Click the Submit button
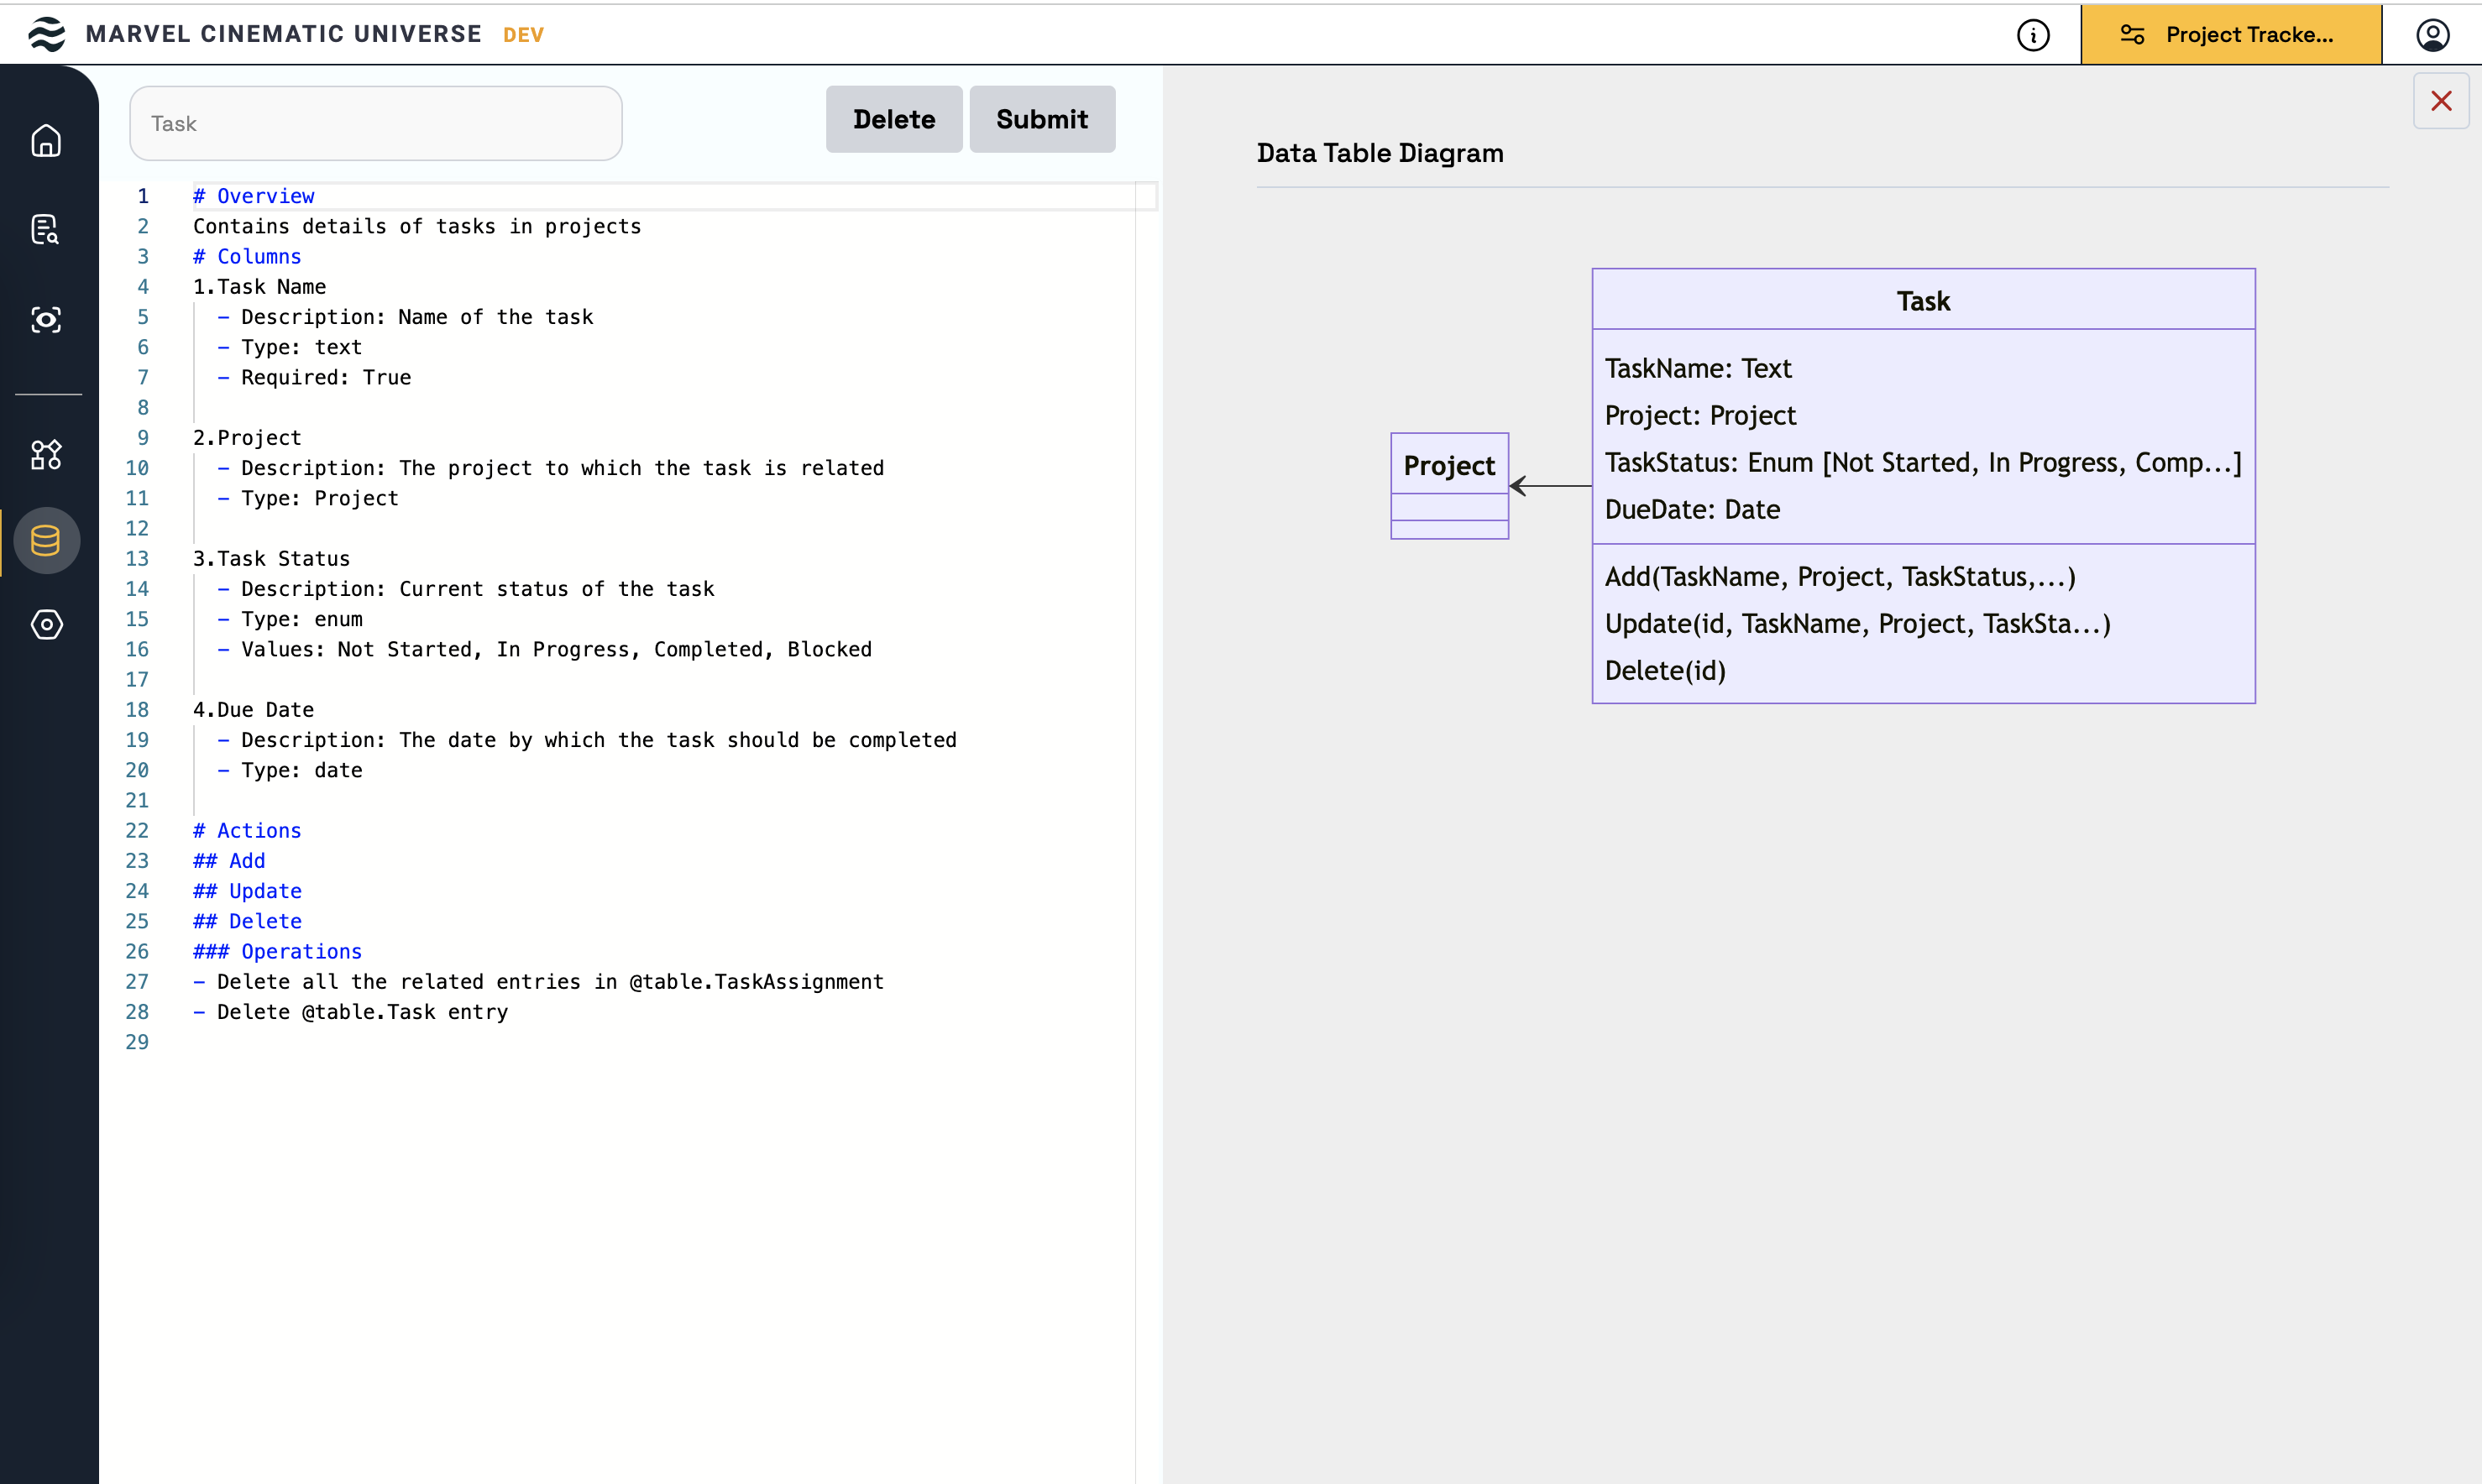2482x1484 pixels. pyautogui.click(x=1041, y=119)
